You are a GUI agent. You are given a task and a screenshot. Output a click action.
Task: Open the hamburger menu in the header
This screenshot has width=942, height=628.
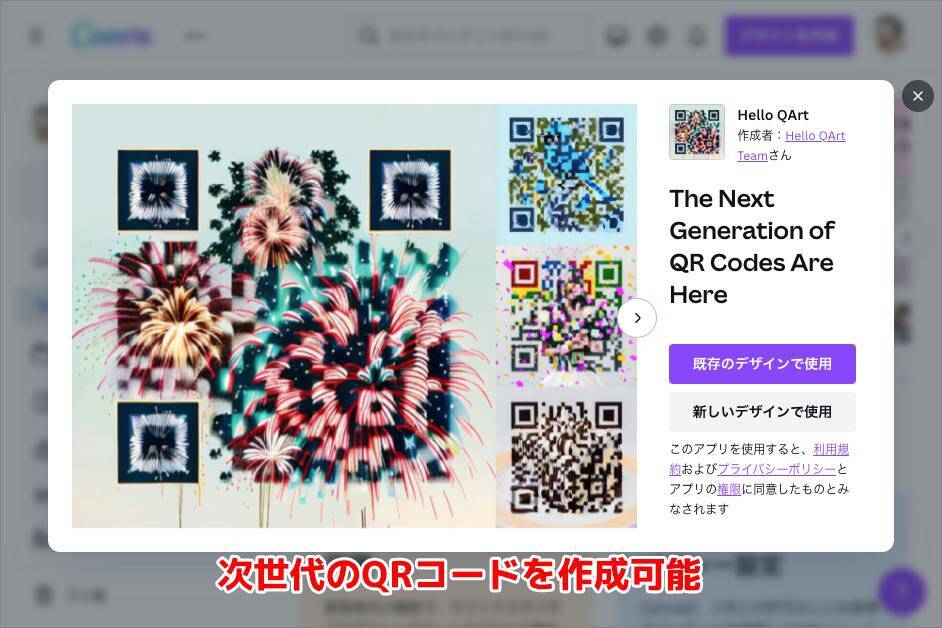pyautogui.click(x=37, y=36)
